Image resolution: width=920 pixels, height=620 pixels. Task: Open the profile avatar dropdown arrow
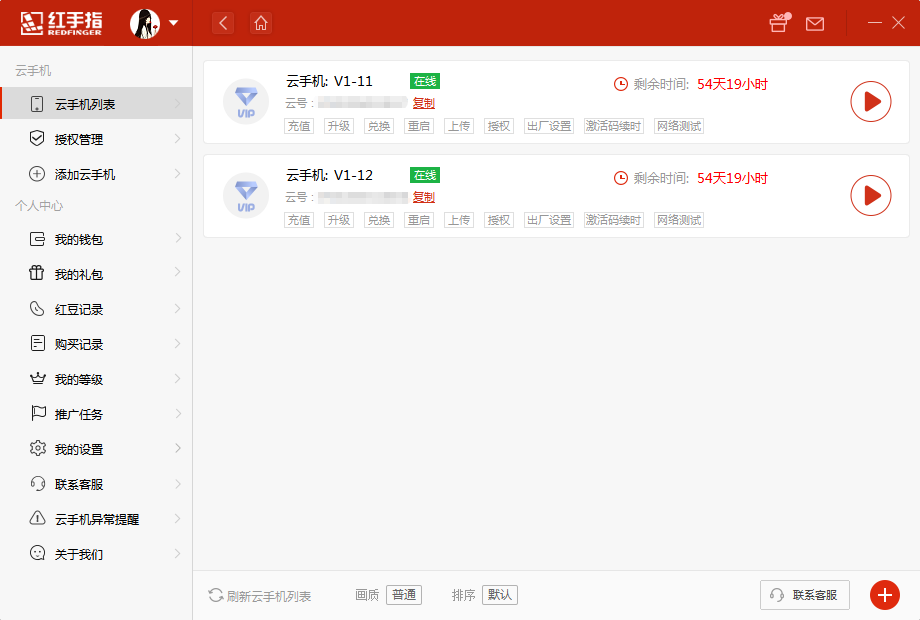pyautogui.click(x=174, y=23)
